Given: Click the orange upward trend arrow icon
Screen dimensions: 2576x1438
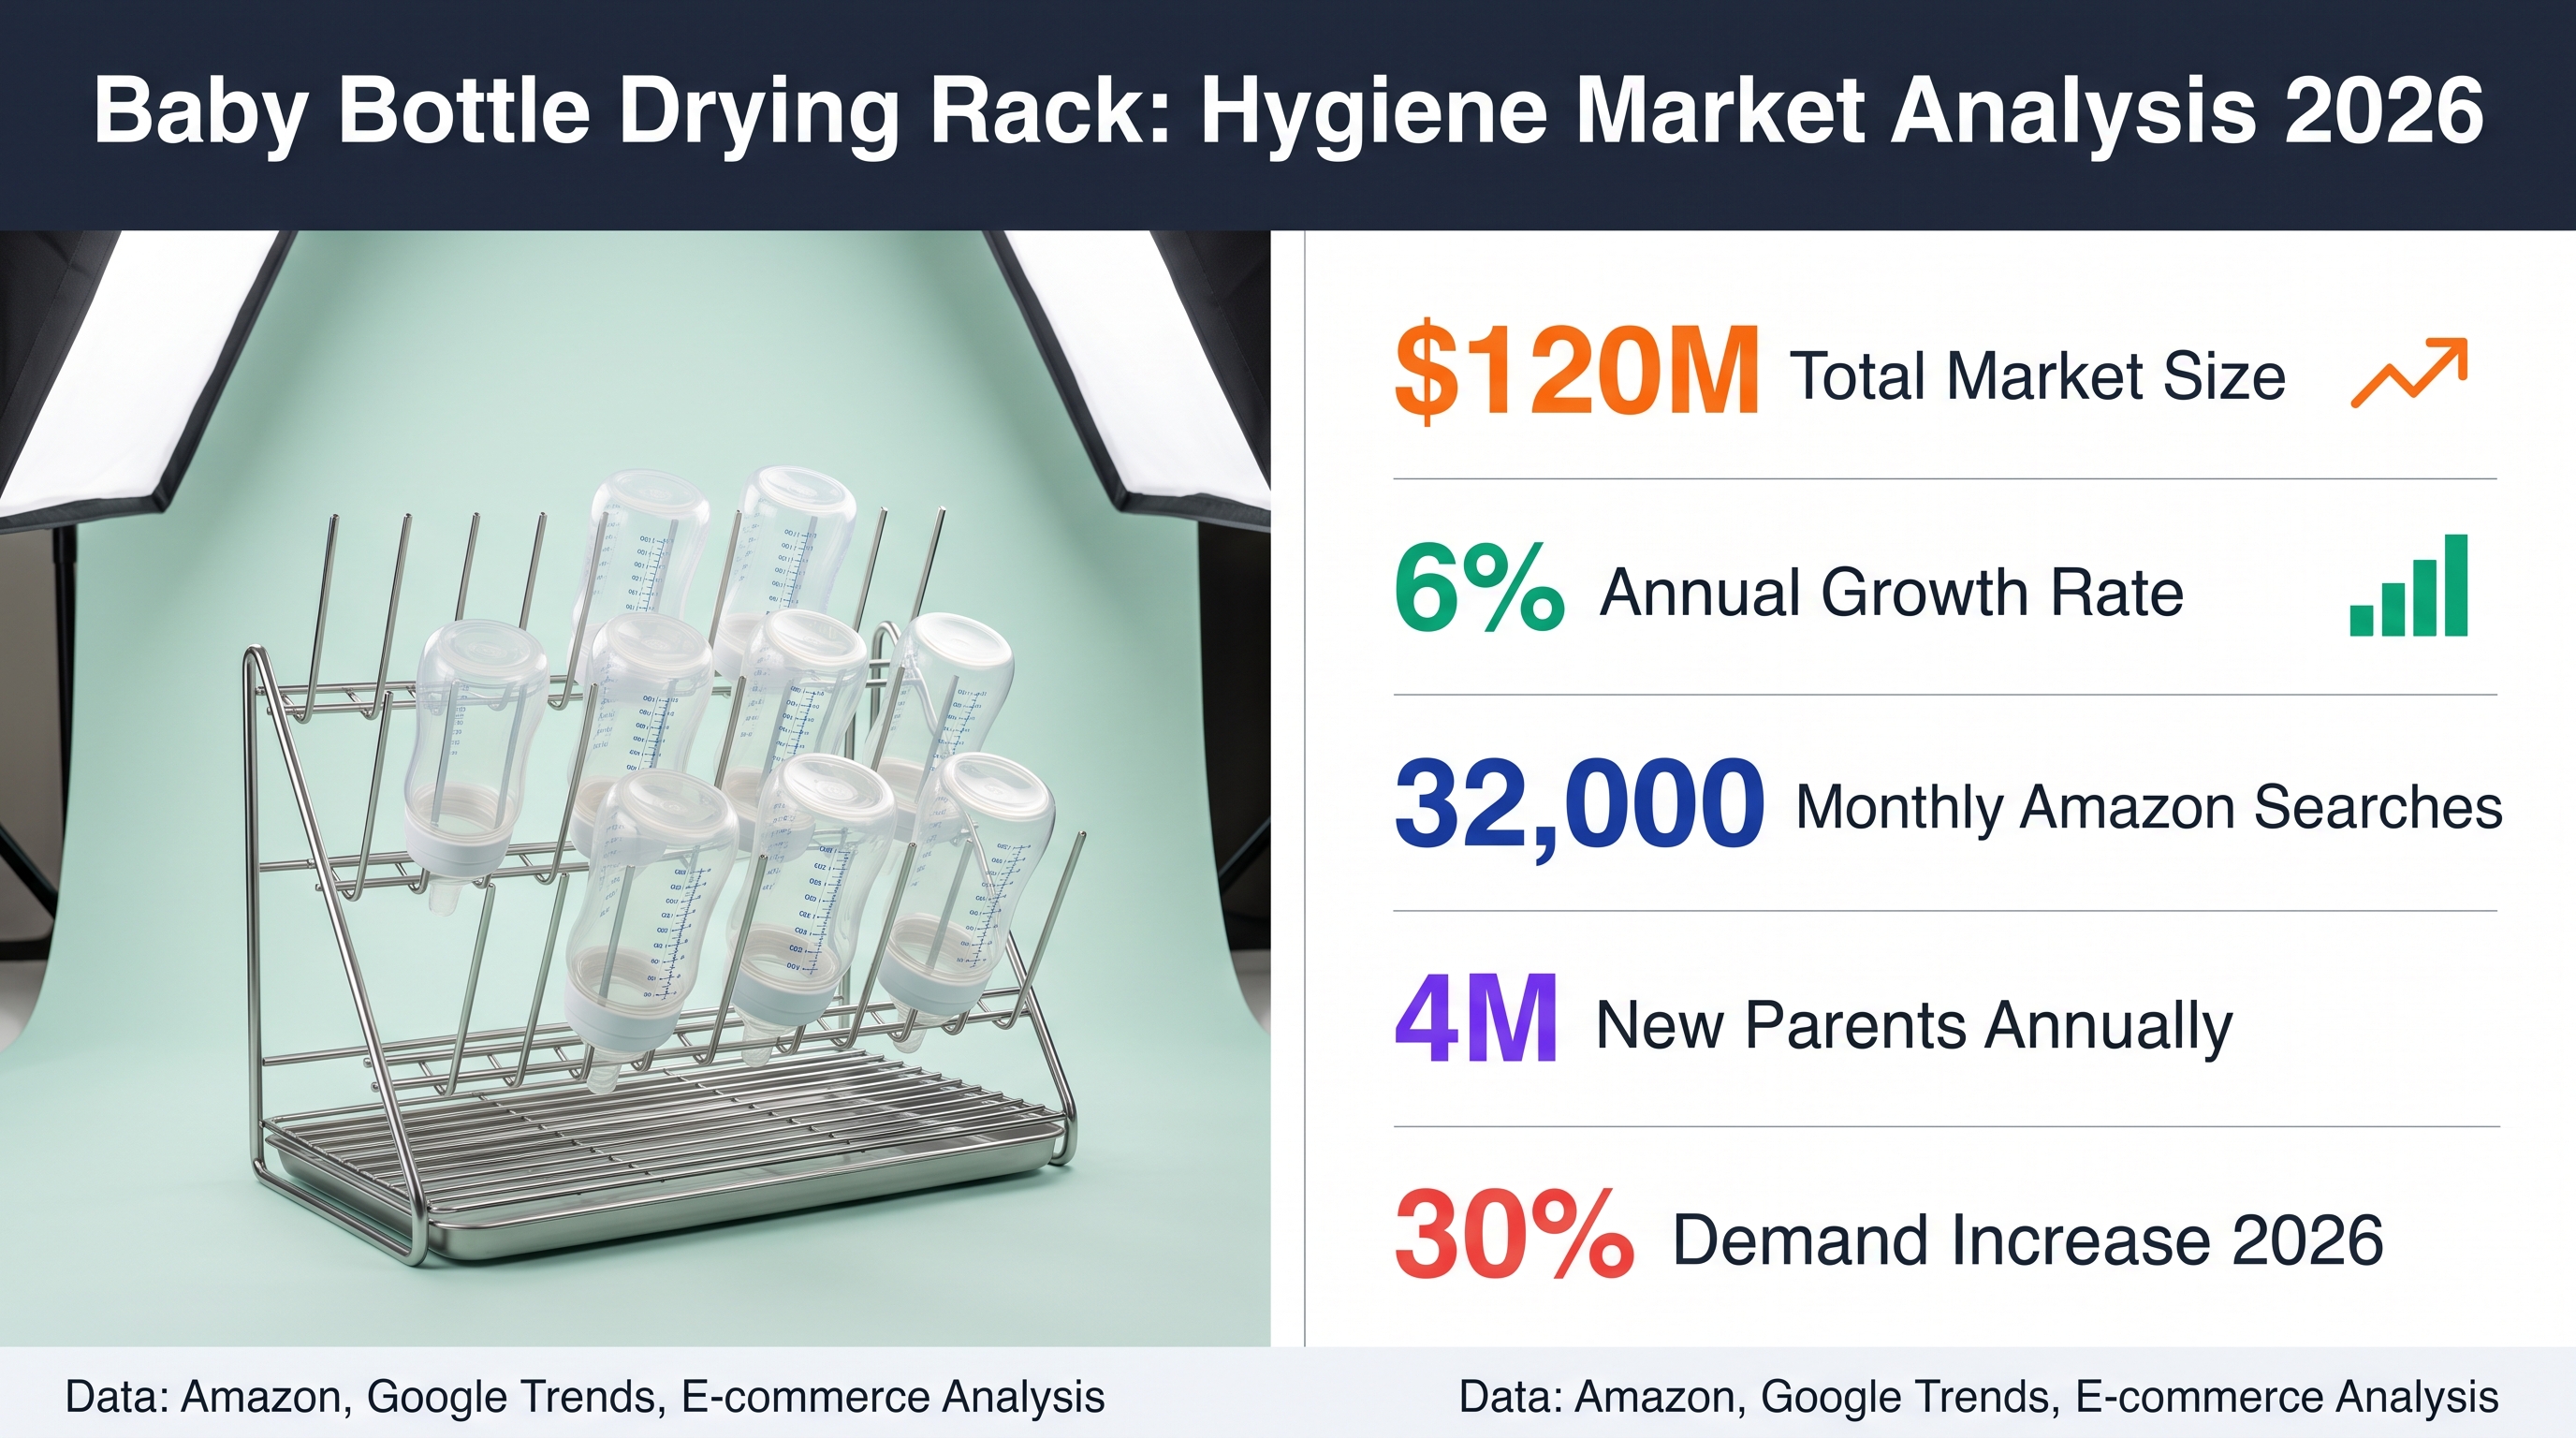Looking at the screenshot, I should pyautogui.click(x=2409, y=373).
